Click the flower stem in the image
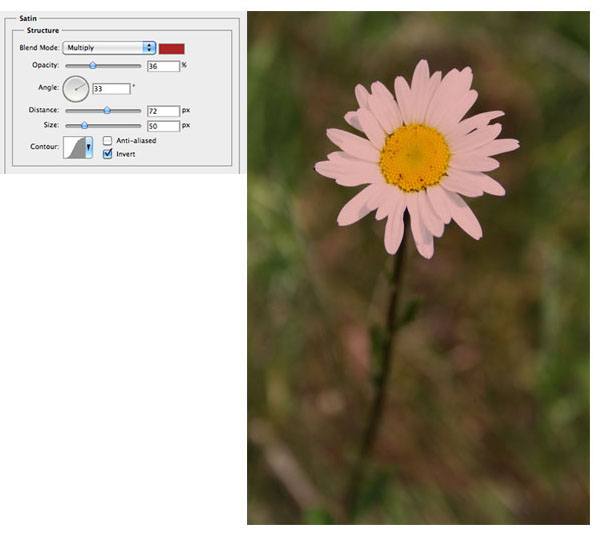 click(x=388, y=330)
